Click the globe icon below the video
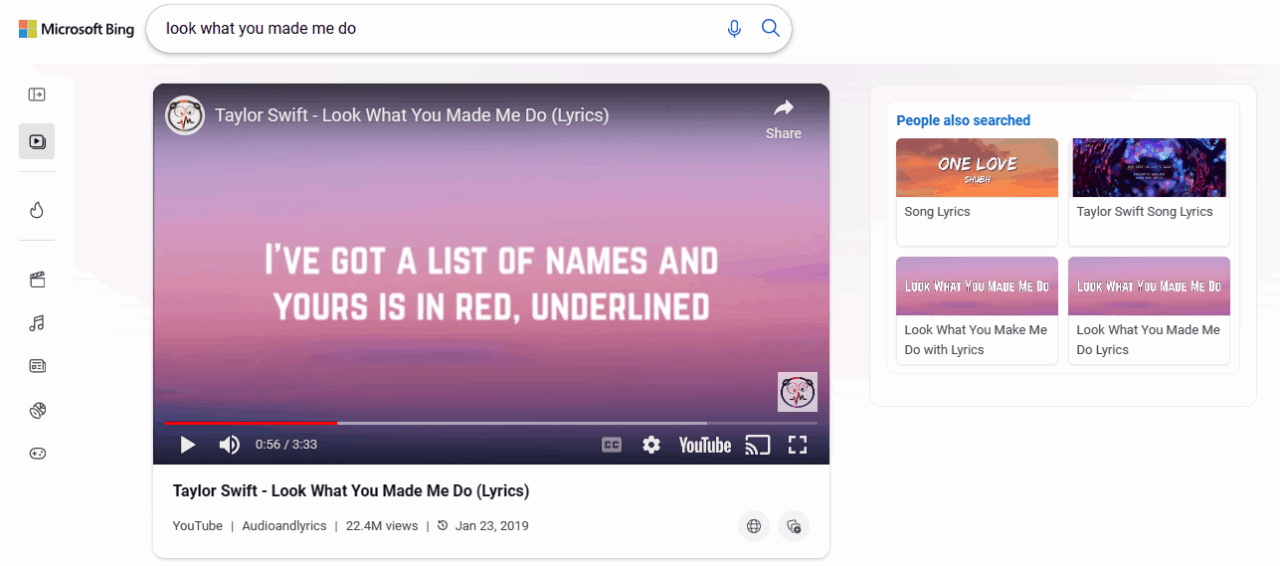 (x=754, y=526)
